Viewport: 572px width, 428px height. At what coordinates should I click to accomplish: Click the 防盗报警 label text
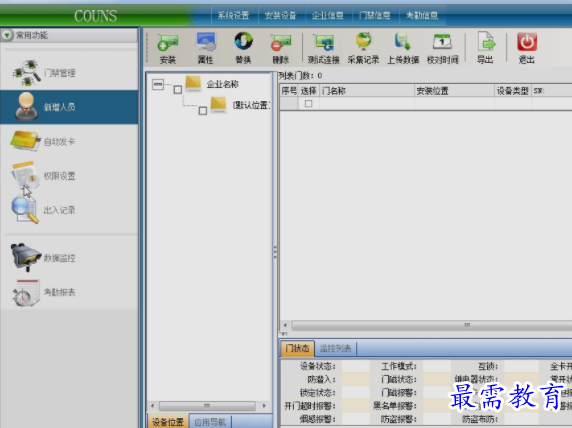pos(398,419)
